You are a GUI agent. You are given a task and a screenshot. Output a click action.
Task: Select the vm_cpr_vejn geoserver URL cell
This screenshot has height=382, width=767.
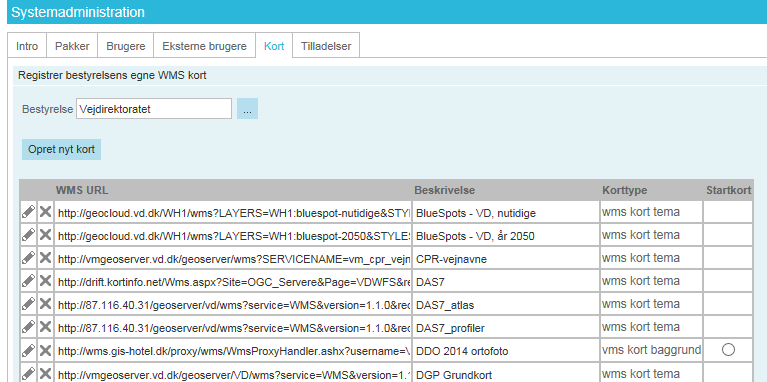tap(233, 258)
